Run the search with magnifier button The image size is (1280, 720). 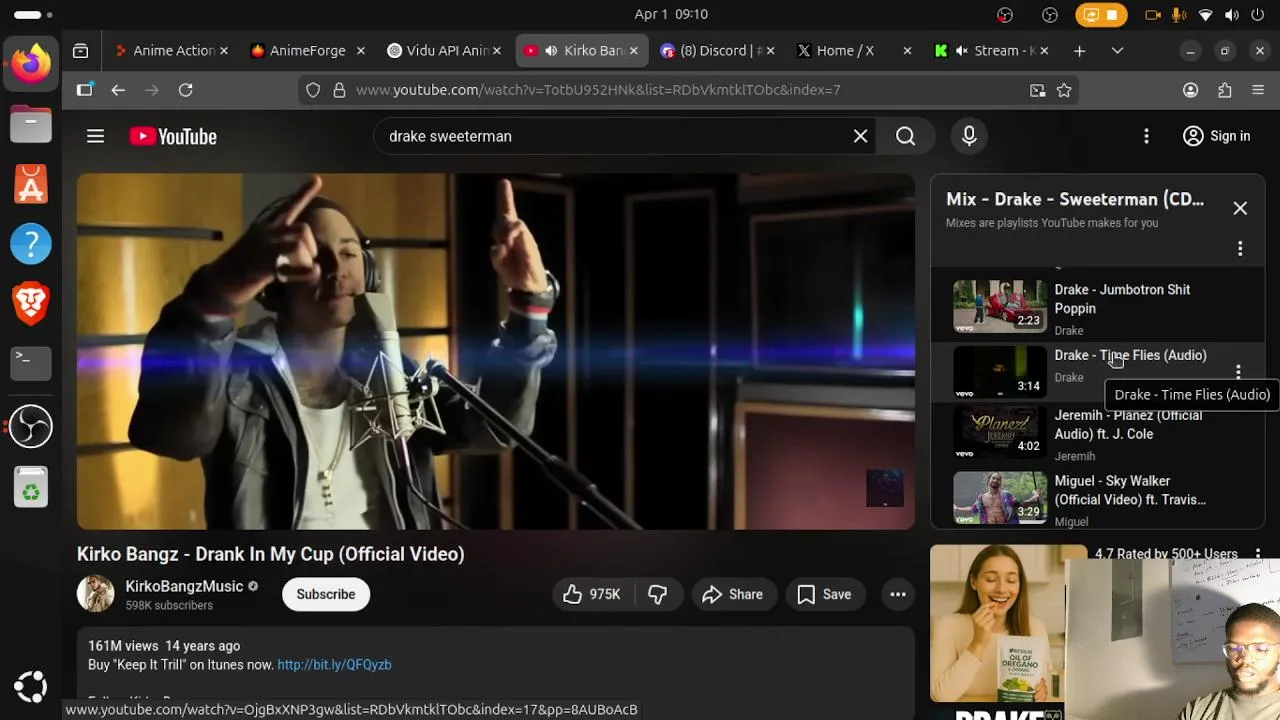pos(905,136)
